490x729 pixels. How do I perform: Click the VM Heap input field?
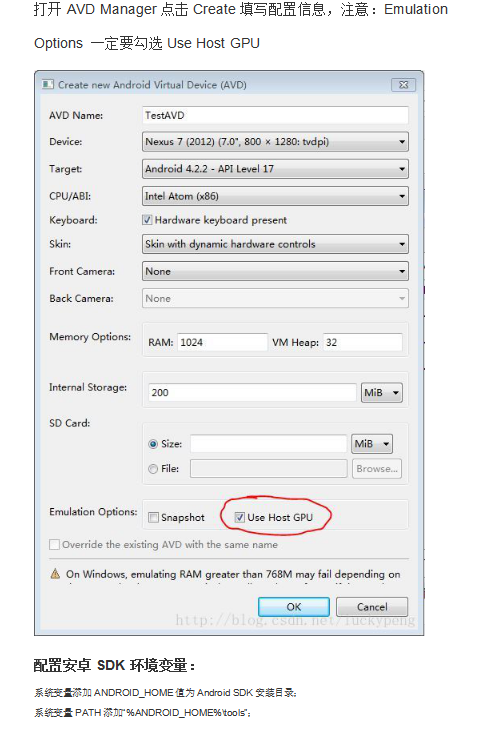pyautogui.click(x=363, y=343)
